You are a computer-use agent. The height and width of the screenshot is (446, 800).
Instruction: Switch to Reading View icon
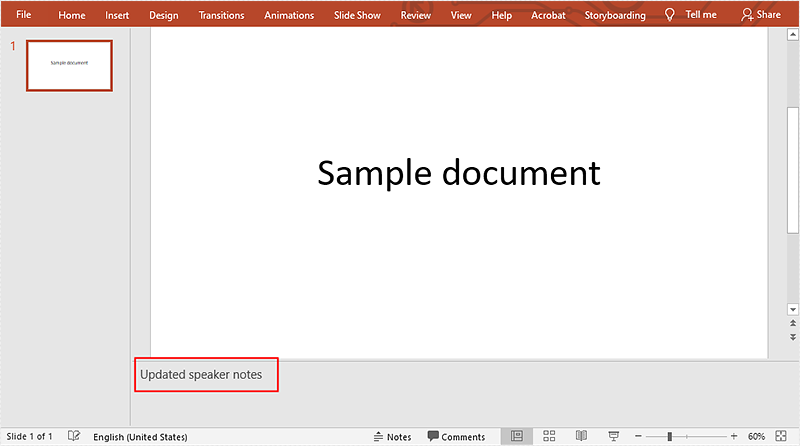pos(581,436)
